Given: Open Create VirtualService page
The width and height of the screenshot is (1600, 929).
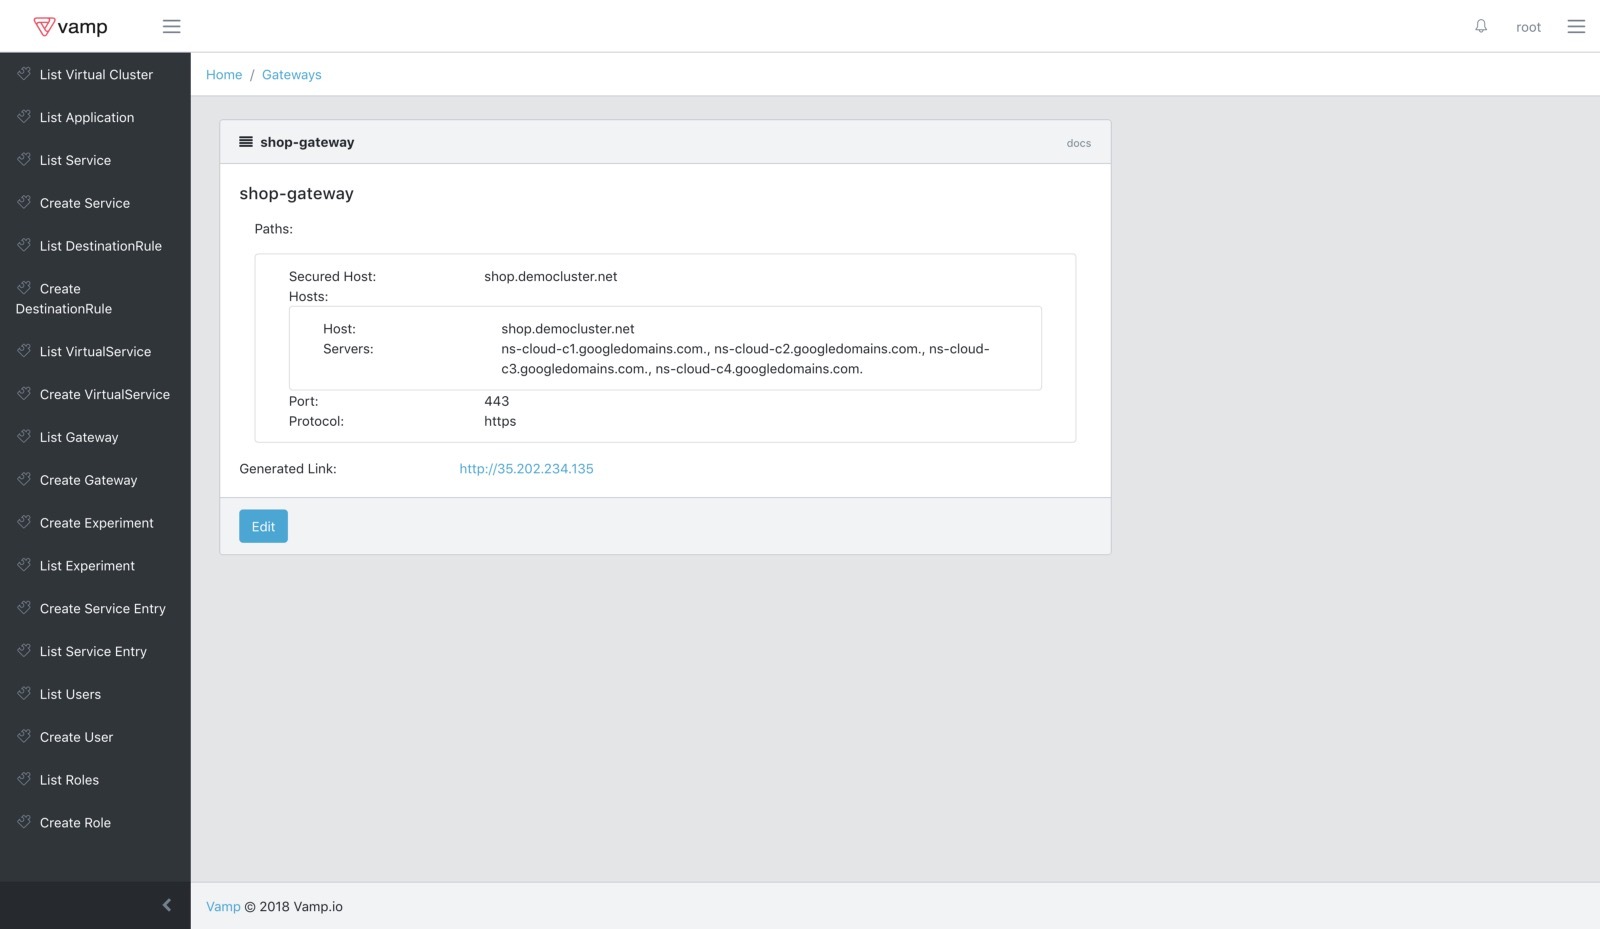Looking at the screenshot, I should pos(95,395).
